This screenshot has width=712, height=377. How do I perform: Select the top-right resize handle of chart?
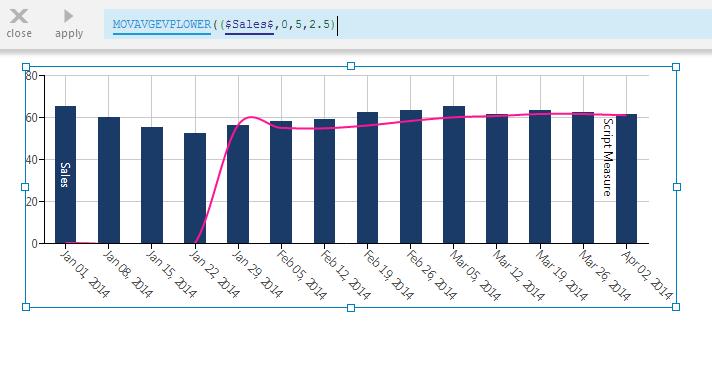pyautogui.click(x=676, y=67)
